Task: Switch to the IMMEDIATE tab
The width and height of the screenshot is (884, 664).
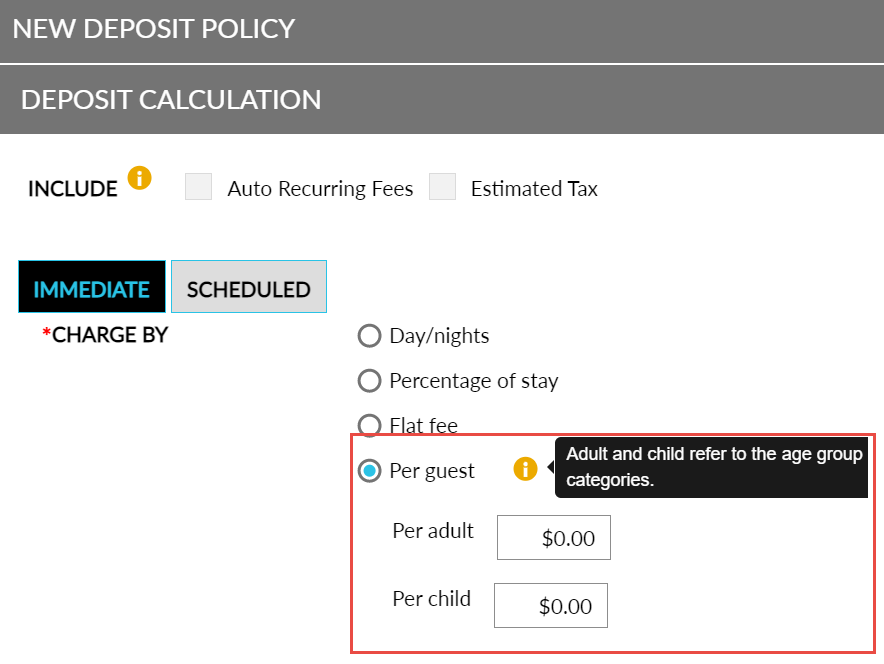Action: [x=92, y=289]
